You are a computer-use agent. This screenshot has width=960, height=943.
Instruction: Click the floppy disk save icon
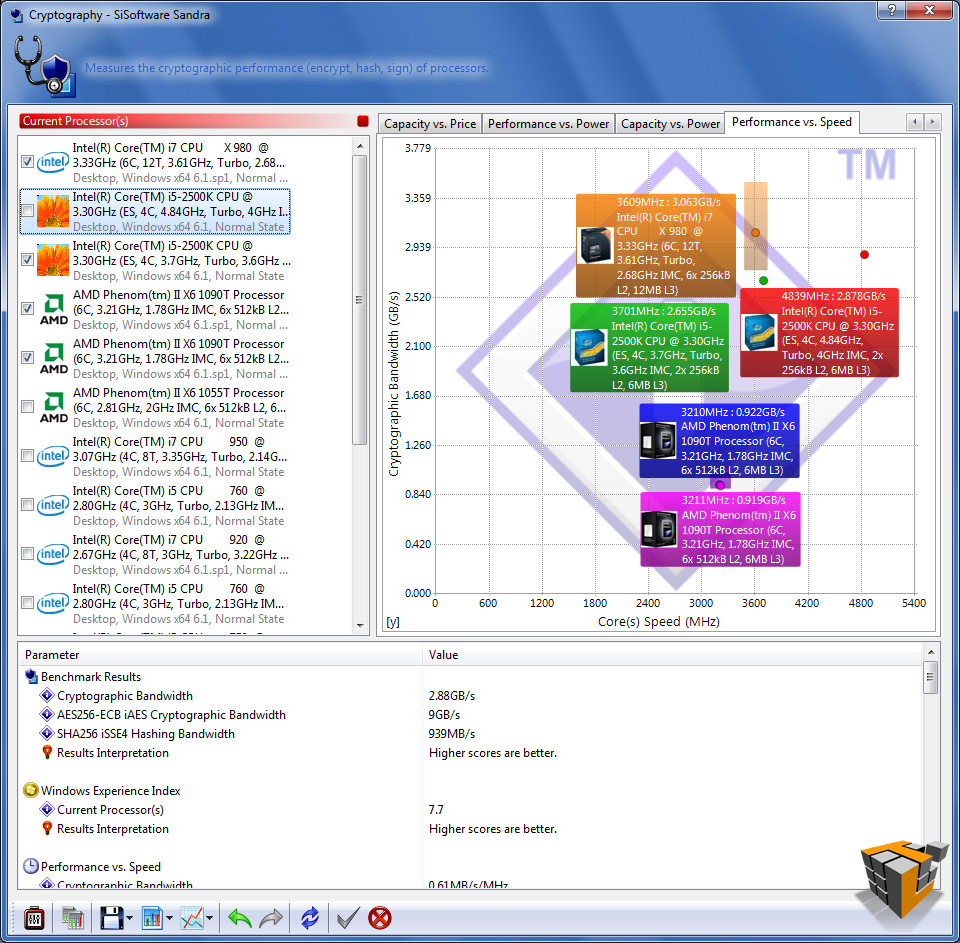[x=111, y=918]
